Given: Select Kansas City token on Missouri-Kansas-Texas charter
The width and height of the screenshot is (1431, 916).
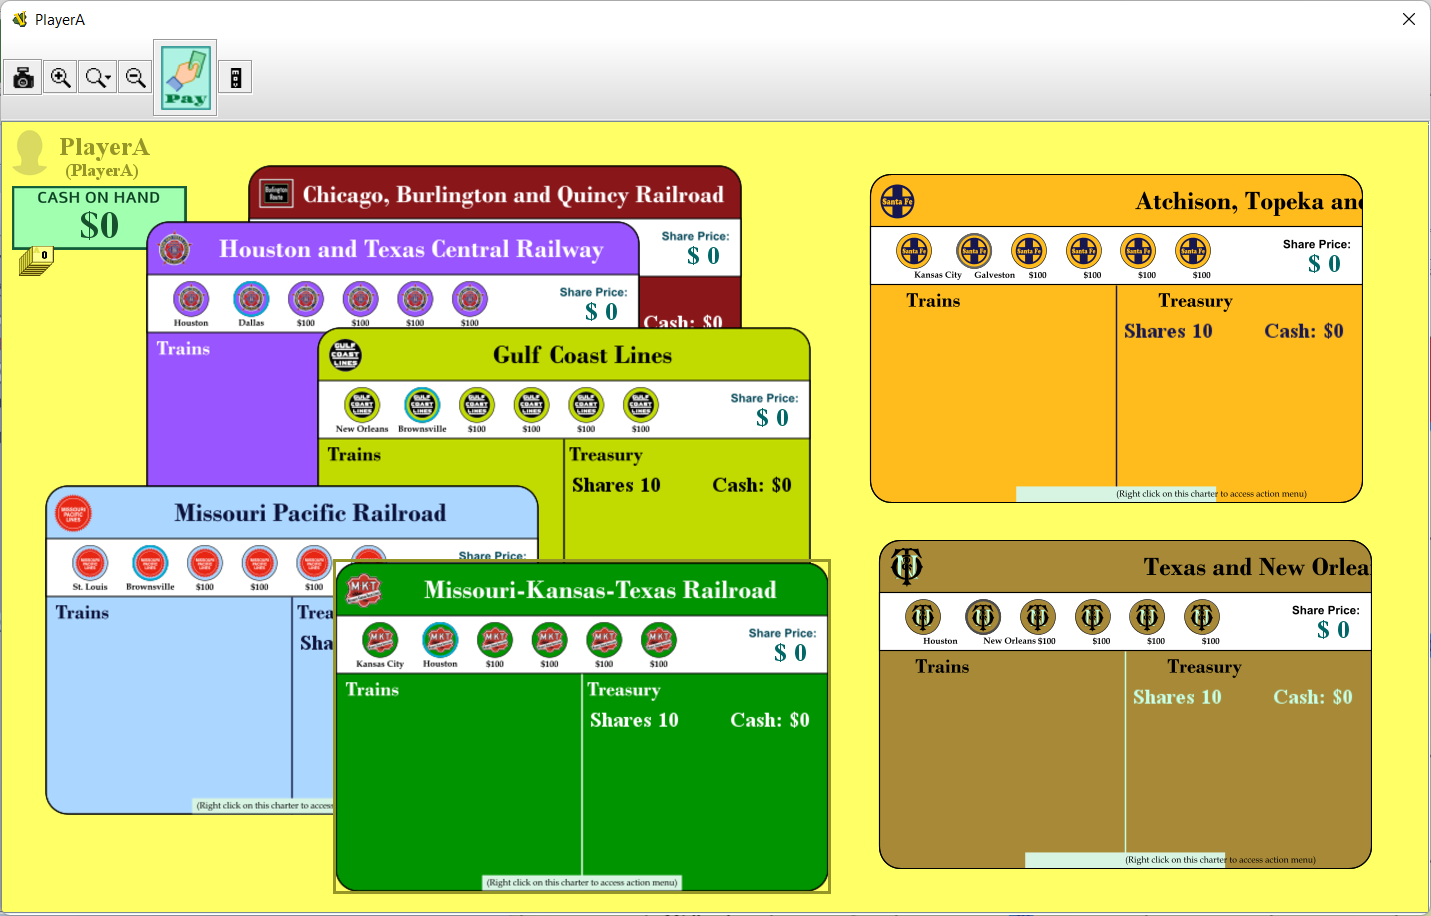Looking at the screenshot, I should click(x=380, y=640).
